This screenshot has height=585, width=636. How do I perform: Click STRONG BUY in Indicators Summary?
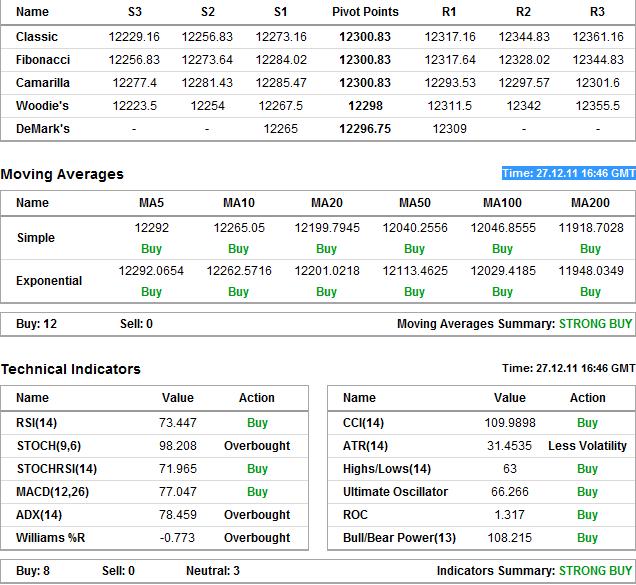(595, 571)
